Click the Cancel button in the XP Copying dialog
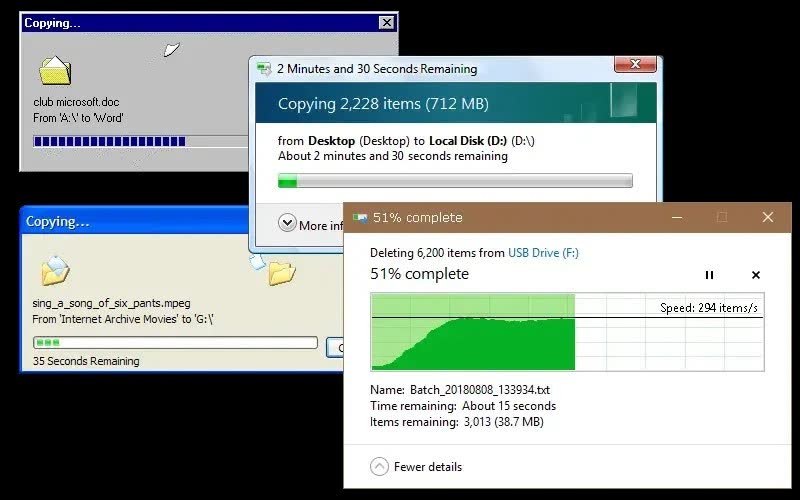This screenshot has width=800, height=500. [335, 347]
